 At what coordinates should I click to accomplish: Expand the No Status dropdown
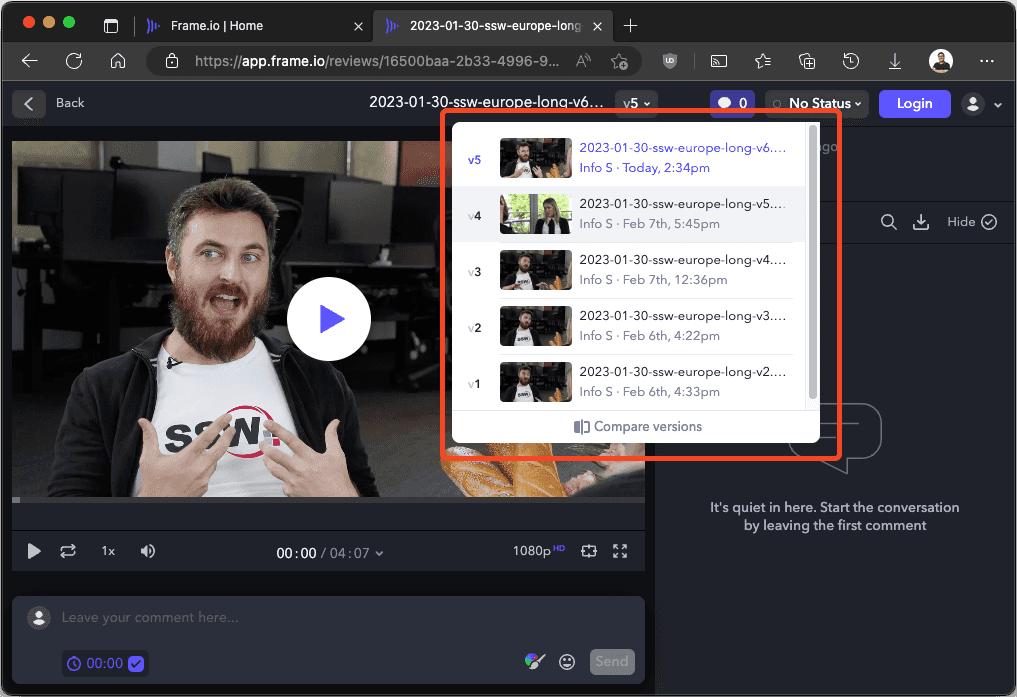tap(818, 103)
